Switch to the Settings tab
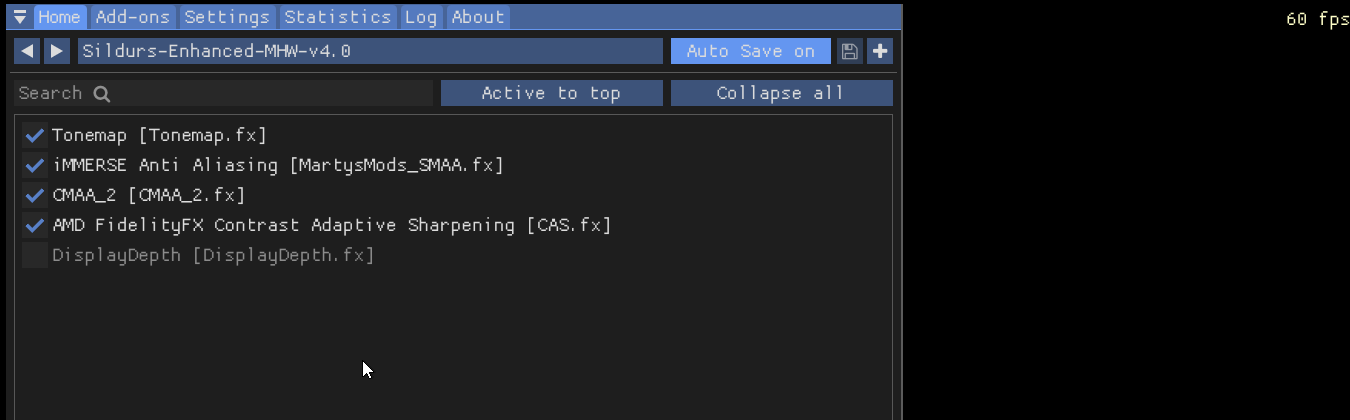Image resolution: width=1350 pixels, height=420 pixels. 227,17
